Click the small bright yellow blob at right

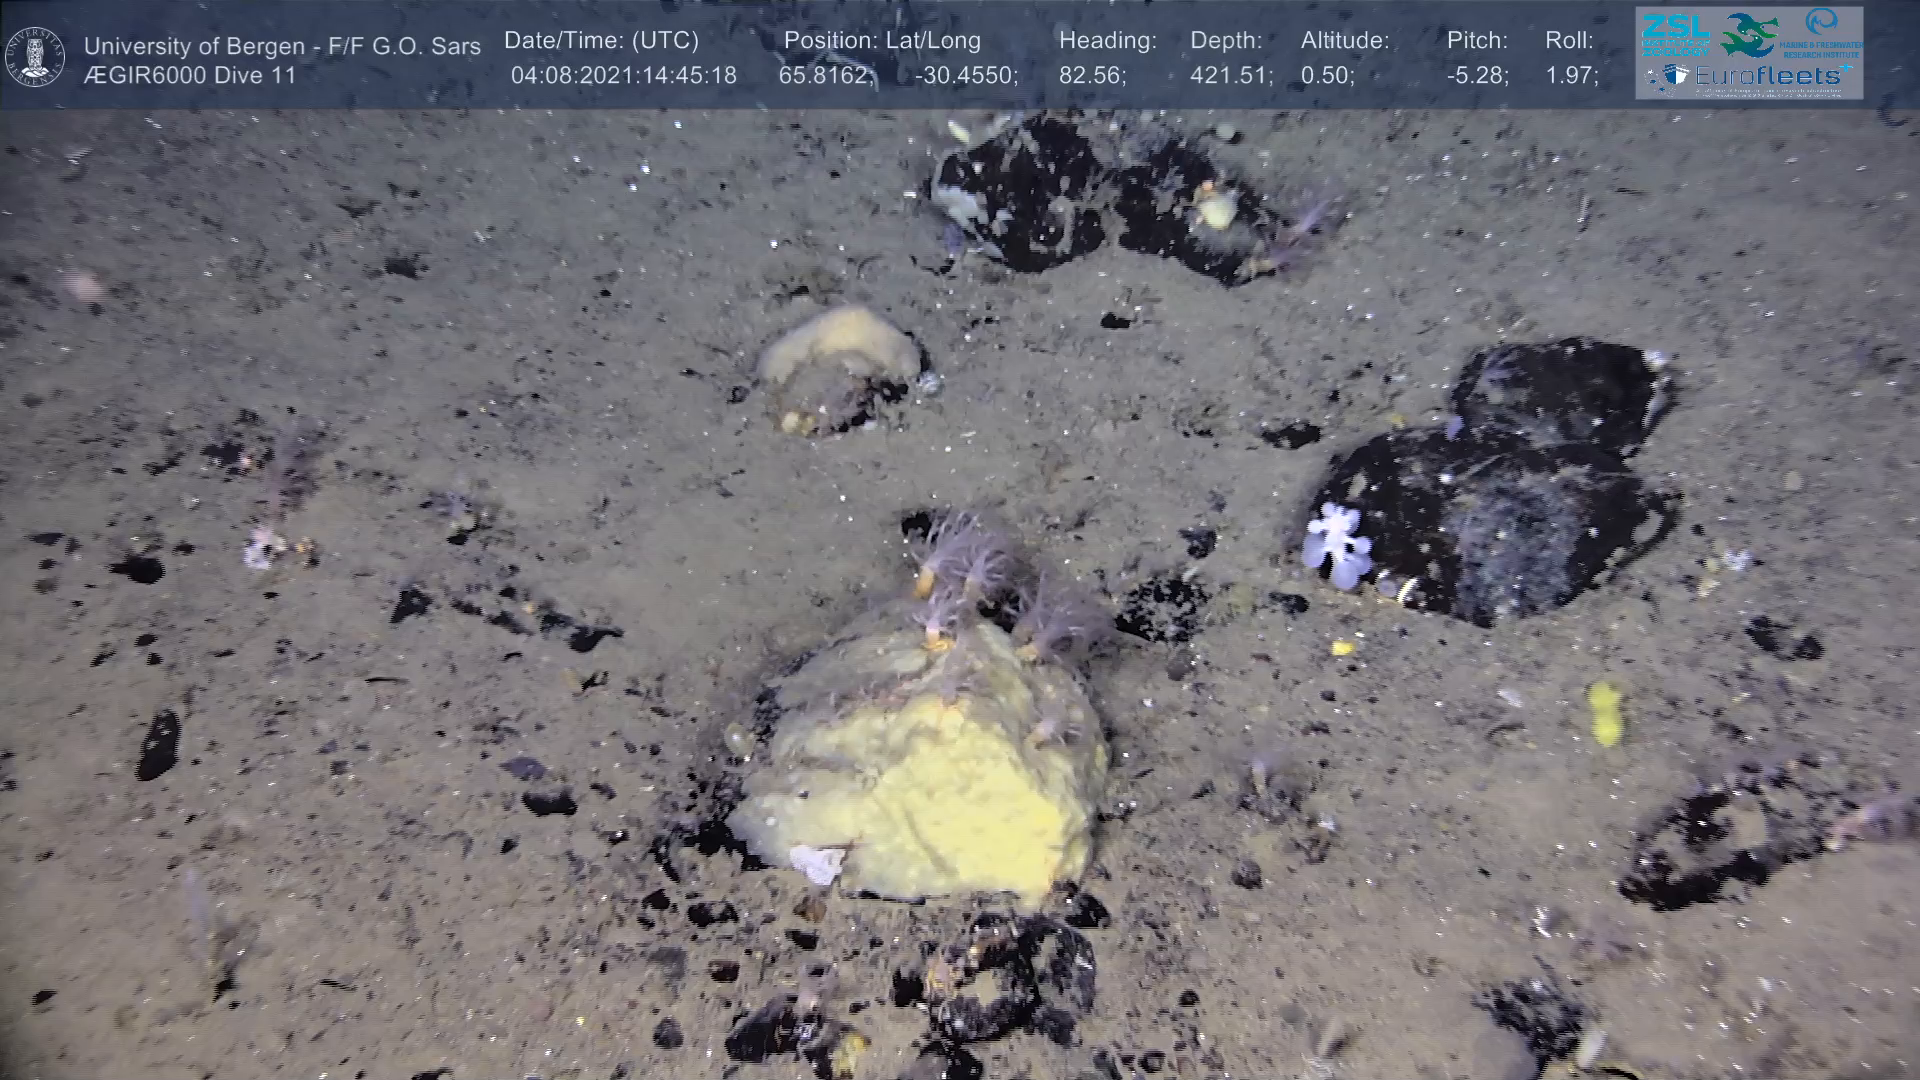(x=1604, y=712)
